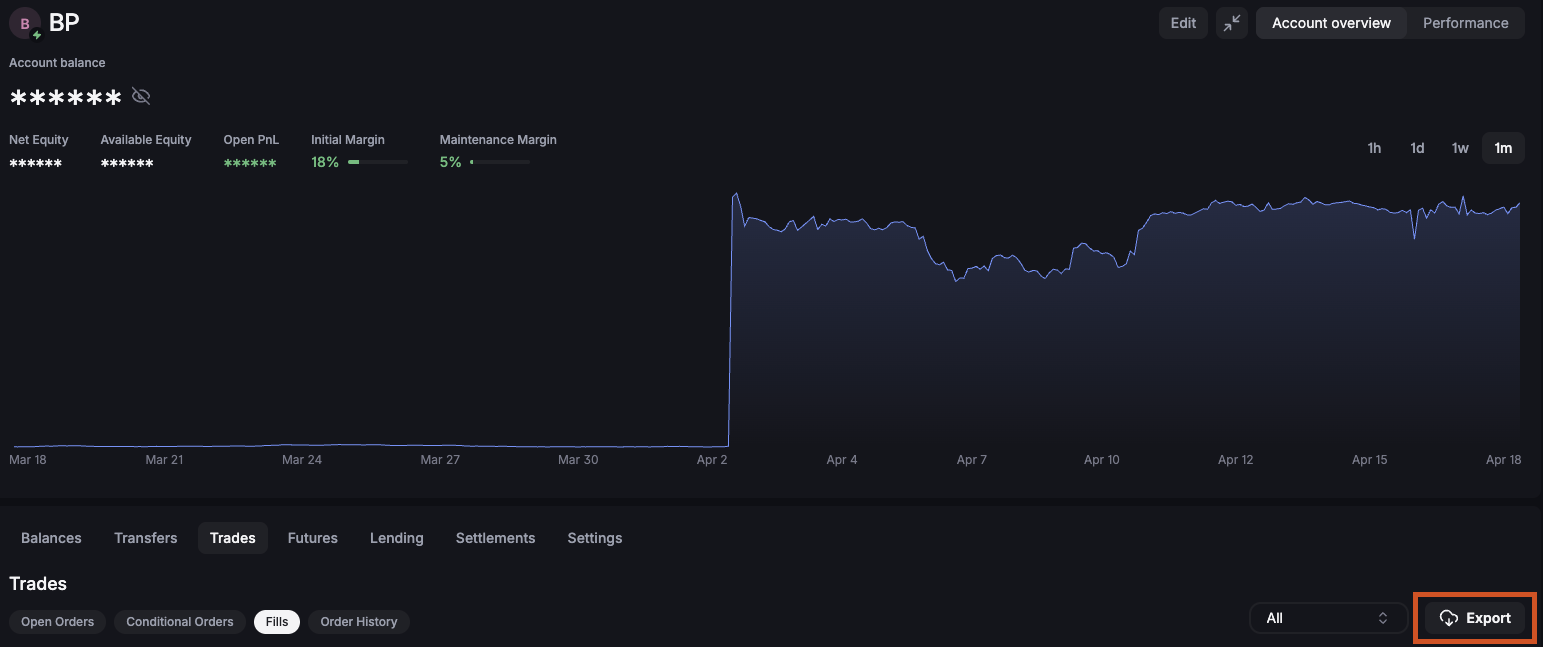Select the 1d chart timeframe
Image resolution: width=1543 pixels, height=647 pixels.
[1417, 148]
